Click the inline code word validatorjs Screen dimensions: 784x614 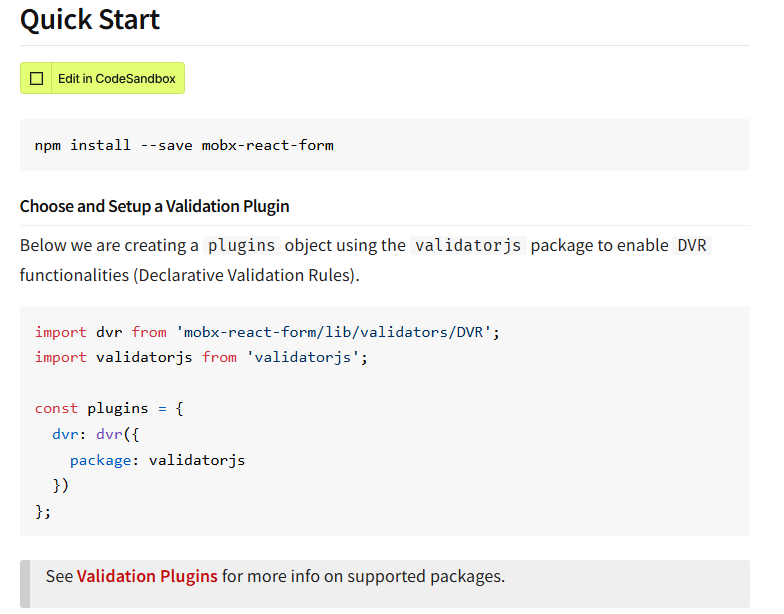468,246
